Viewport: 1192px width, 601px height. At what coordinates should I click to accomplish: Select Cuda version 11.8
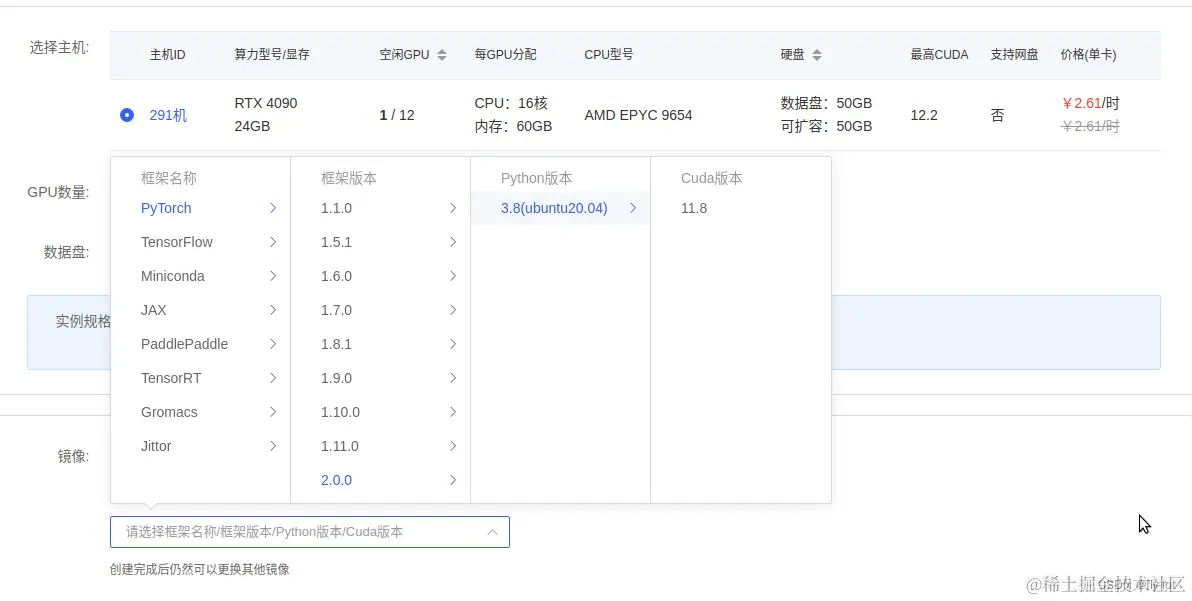click(694, 208)
